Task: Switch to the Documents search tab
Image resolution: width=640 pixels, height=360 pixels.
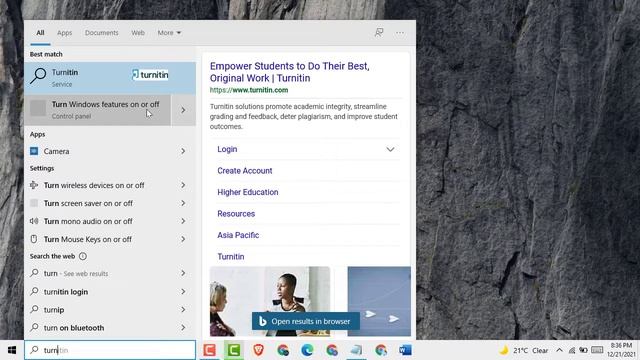Action: click(x=102, y=33)
